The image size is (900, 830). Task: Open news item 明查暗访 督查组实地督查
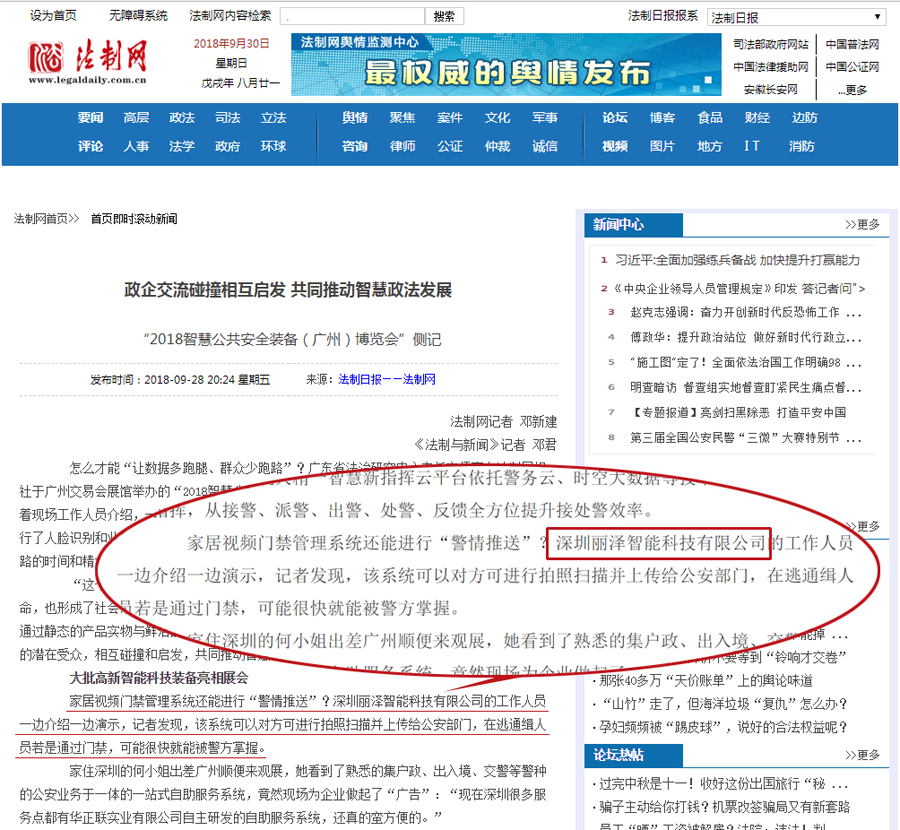pyautogui.click(x=746, y=387)
